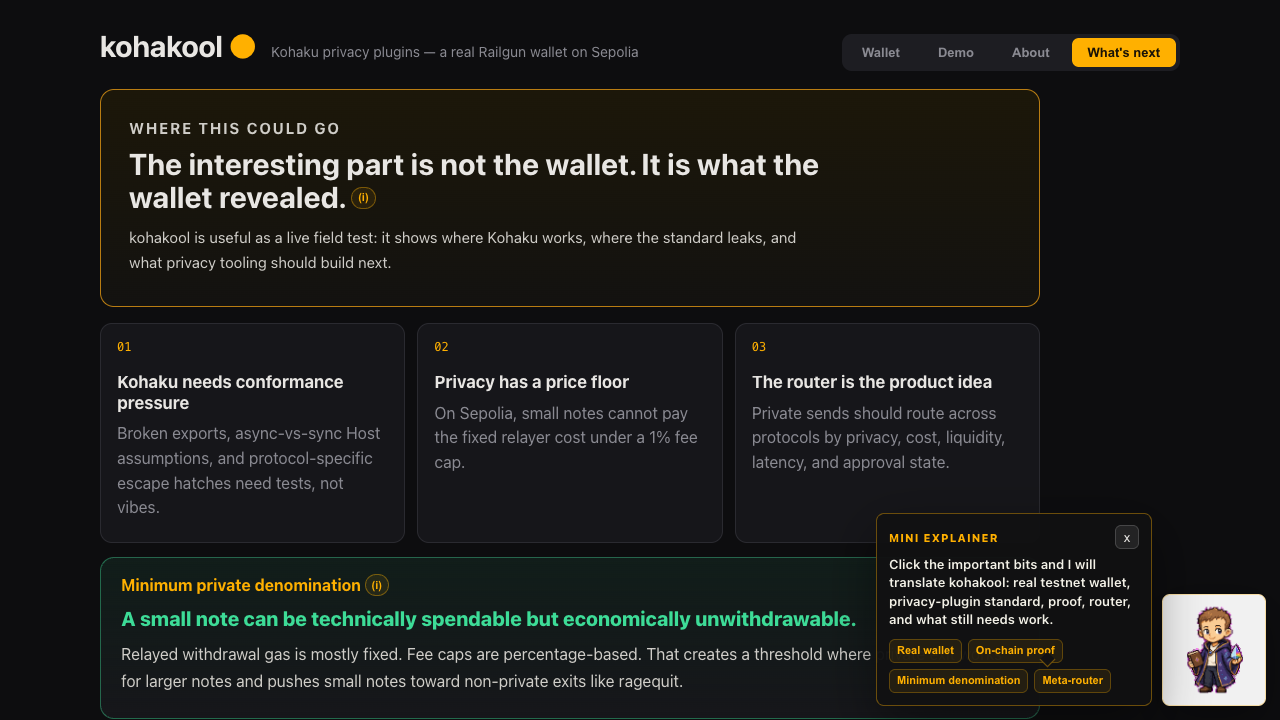Click the pixel wizard mascot avatar

[x=1214, y=651]
